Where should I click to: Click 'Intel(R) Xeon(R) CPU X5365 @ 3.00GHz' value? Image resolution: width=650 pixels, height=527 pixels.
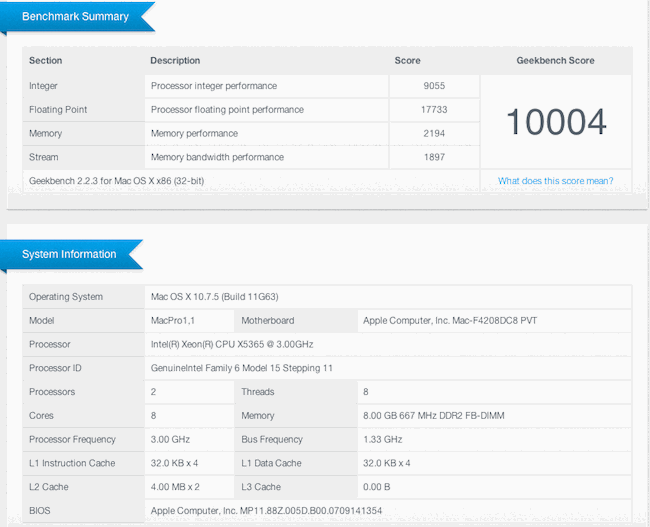(x=232, y=344)
